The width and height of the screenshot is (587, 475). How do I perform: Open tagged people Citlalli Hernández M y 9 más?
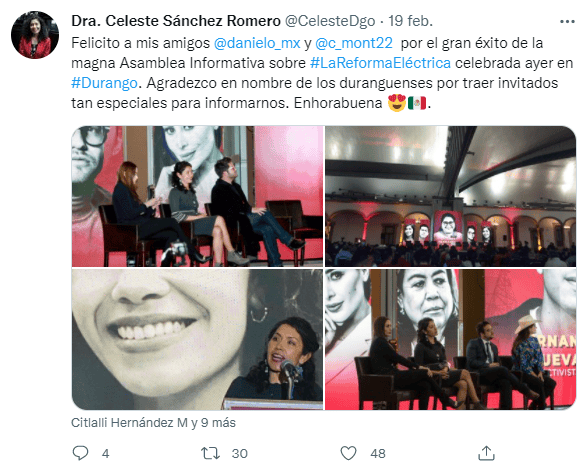tap(153, 423)
